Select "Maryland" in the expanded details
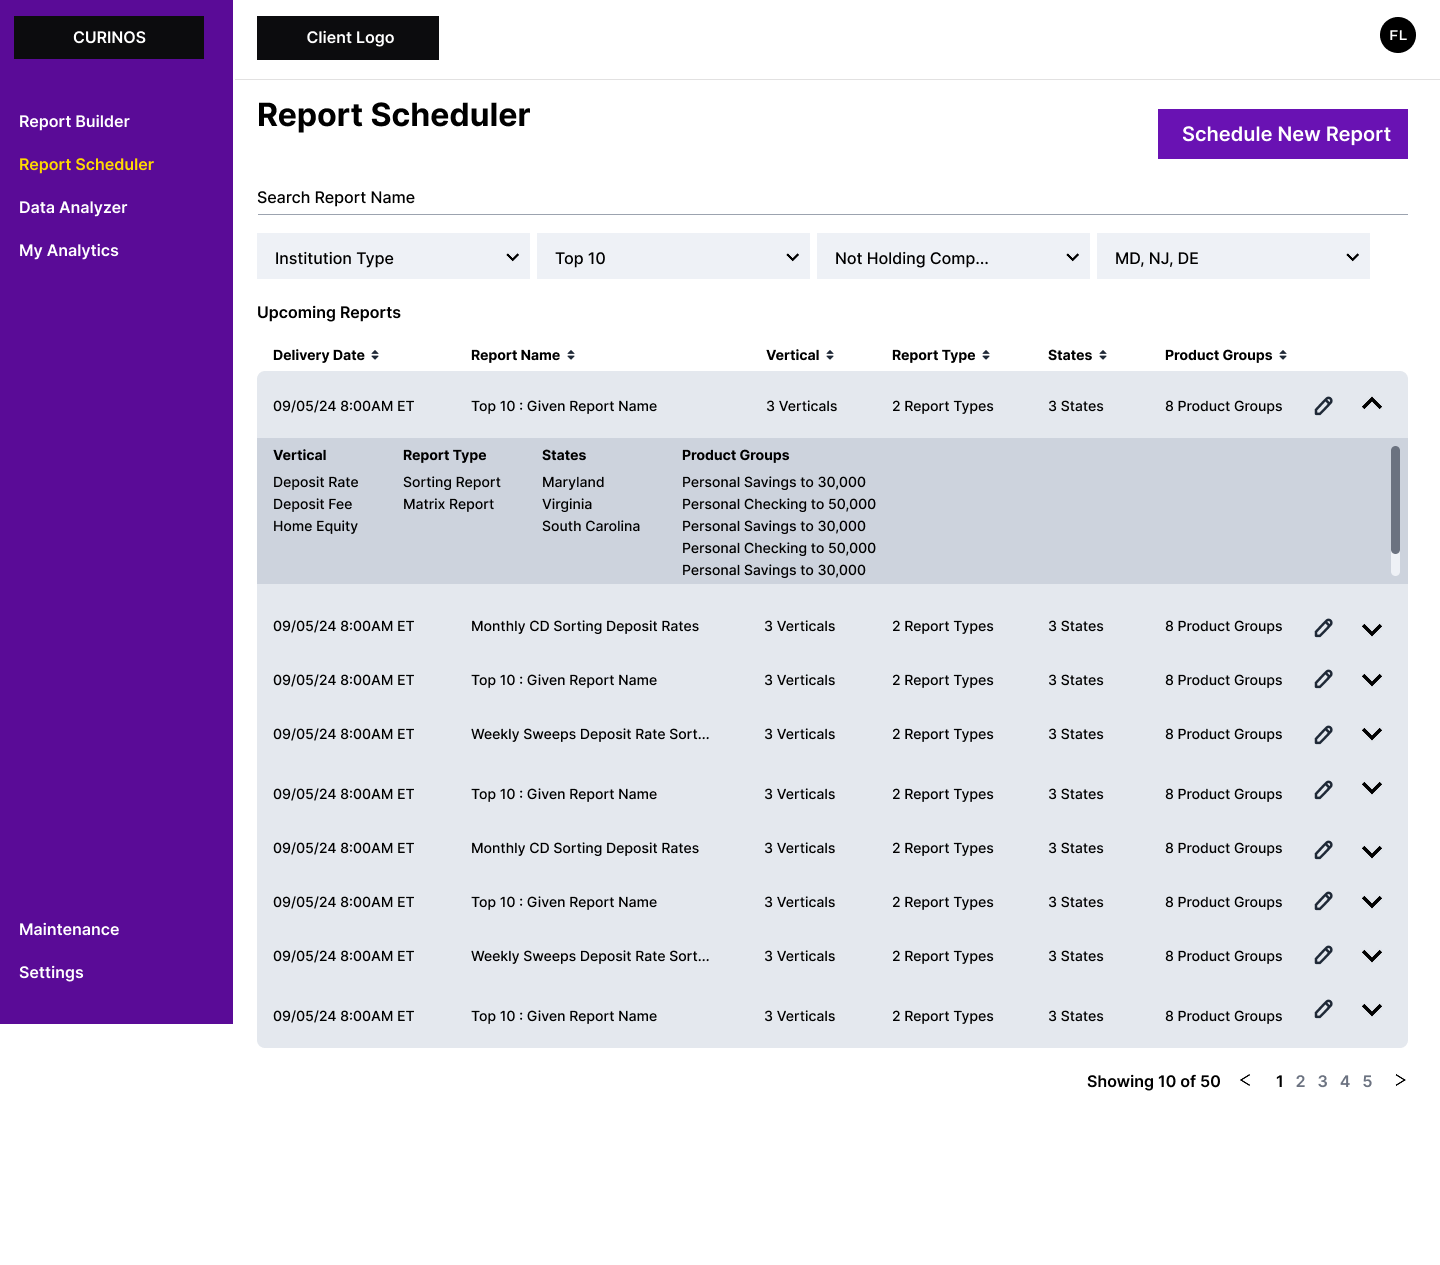This screenshot has width=1440, height=1265. point(573,482)
